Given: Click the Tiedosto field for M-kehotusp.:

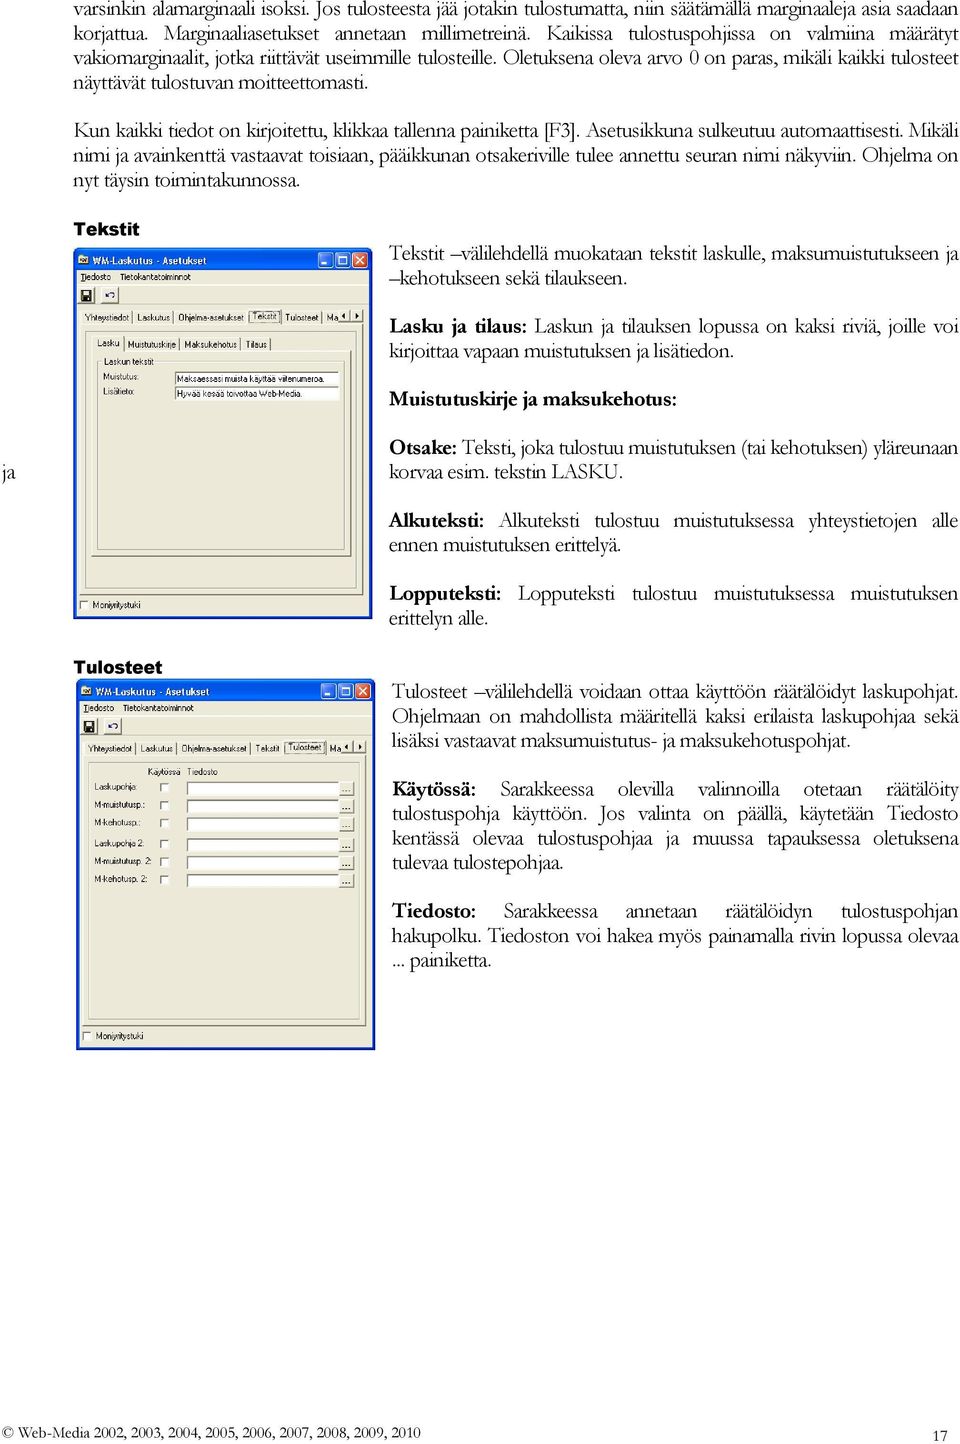Looking at the screenshot, I should [263, 824].
